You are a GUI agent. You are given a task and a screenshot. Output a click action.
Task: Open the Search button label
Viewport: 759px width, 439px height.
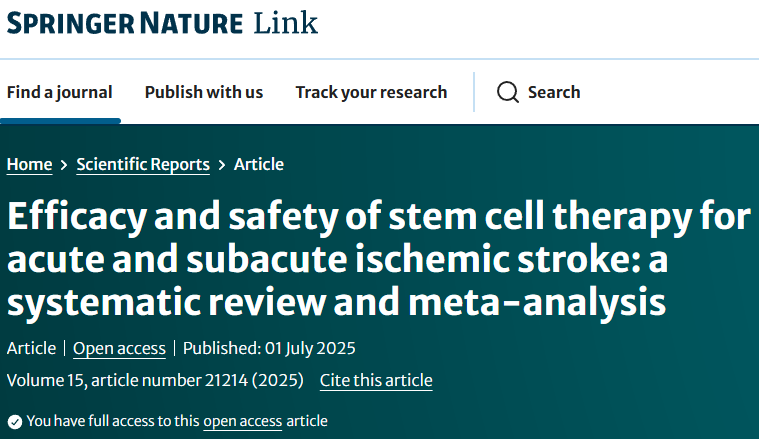[554, 92]
